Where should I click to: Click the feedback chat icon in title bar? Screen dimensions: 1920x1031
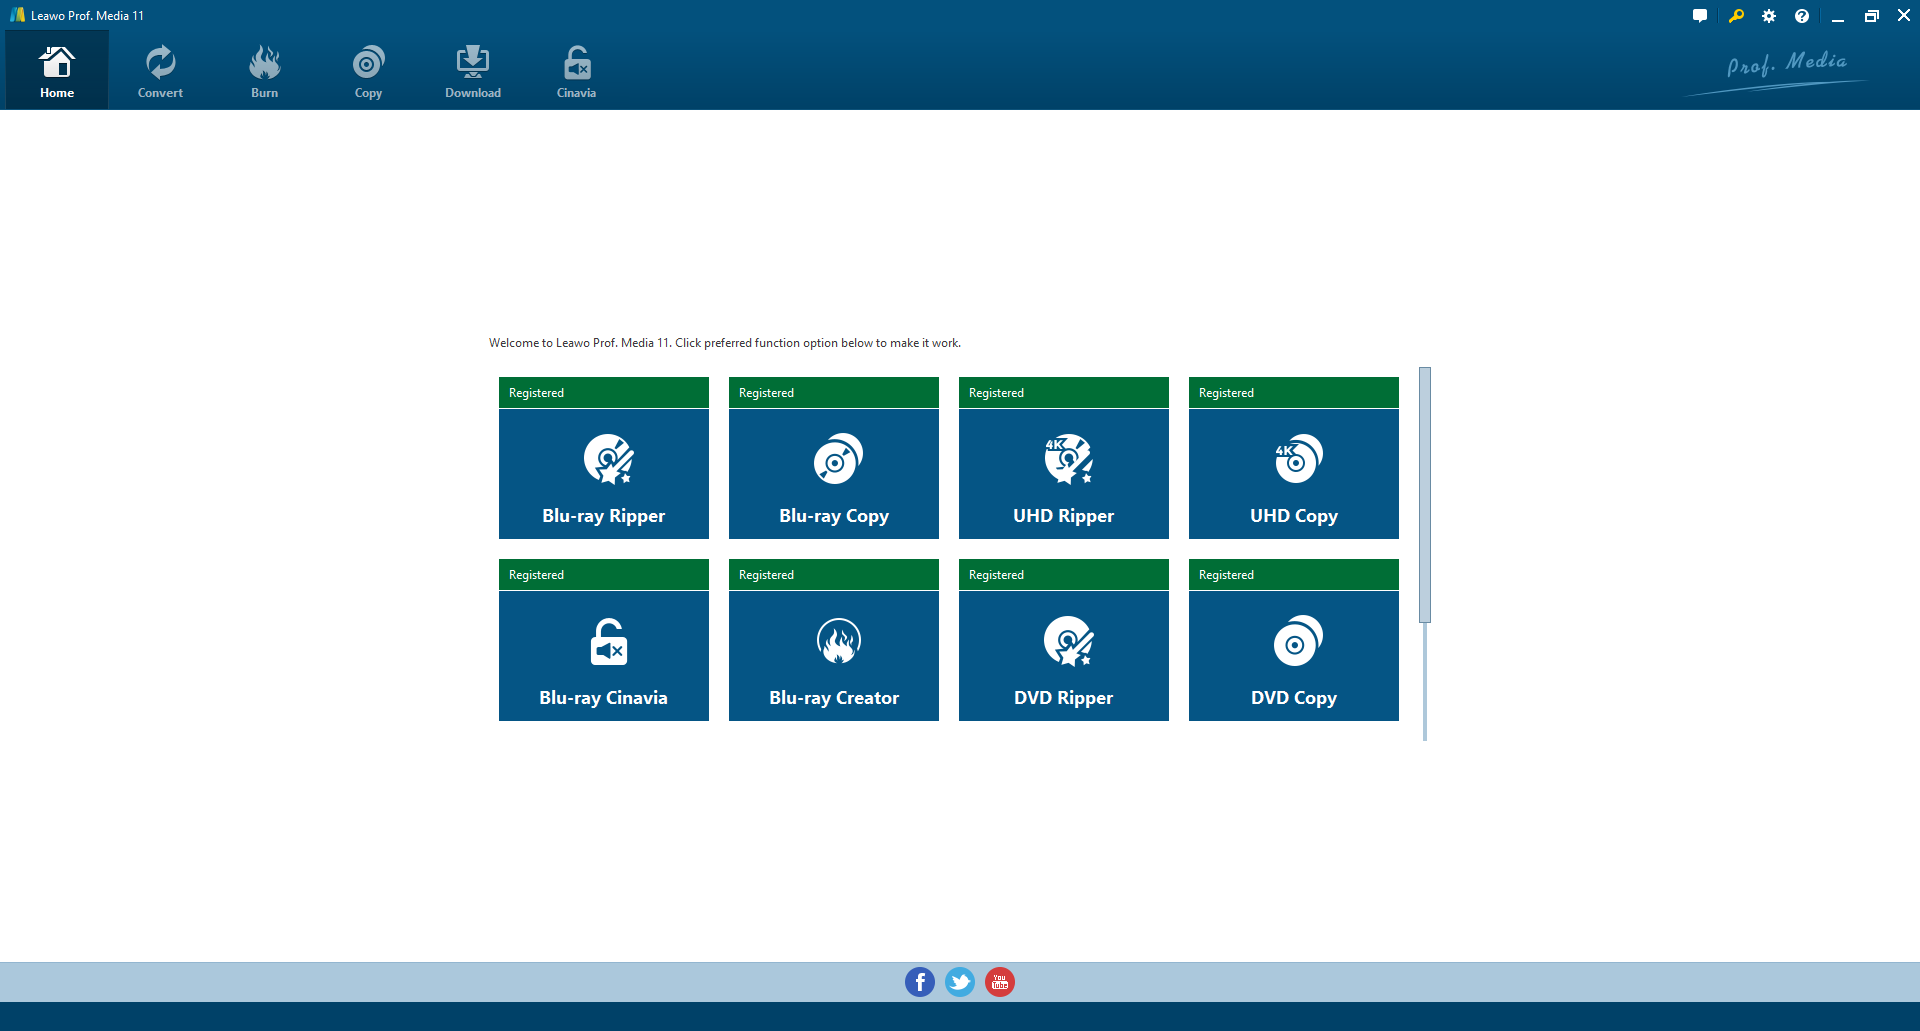1700,16
